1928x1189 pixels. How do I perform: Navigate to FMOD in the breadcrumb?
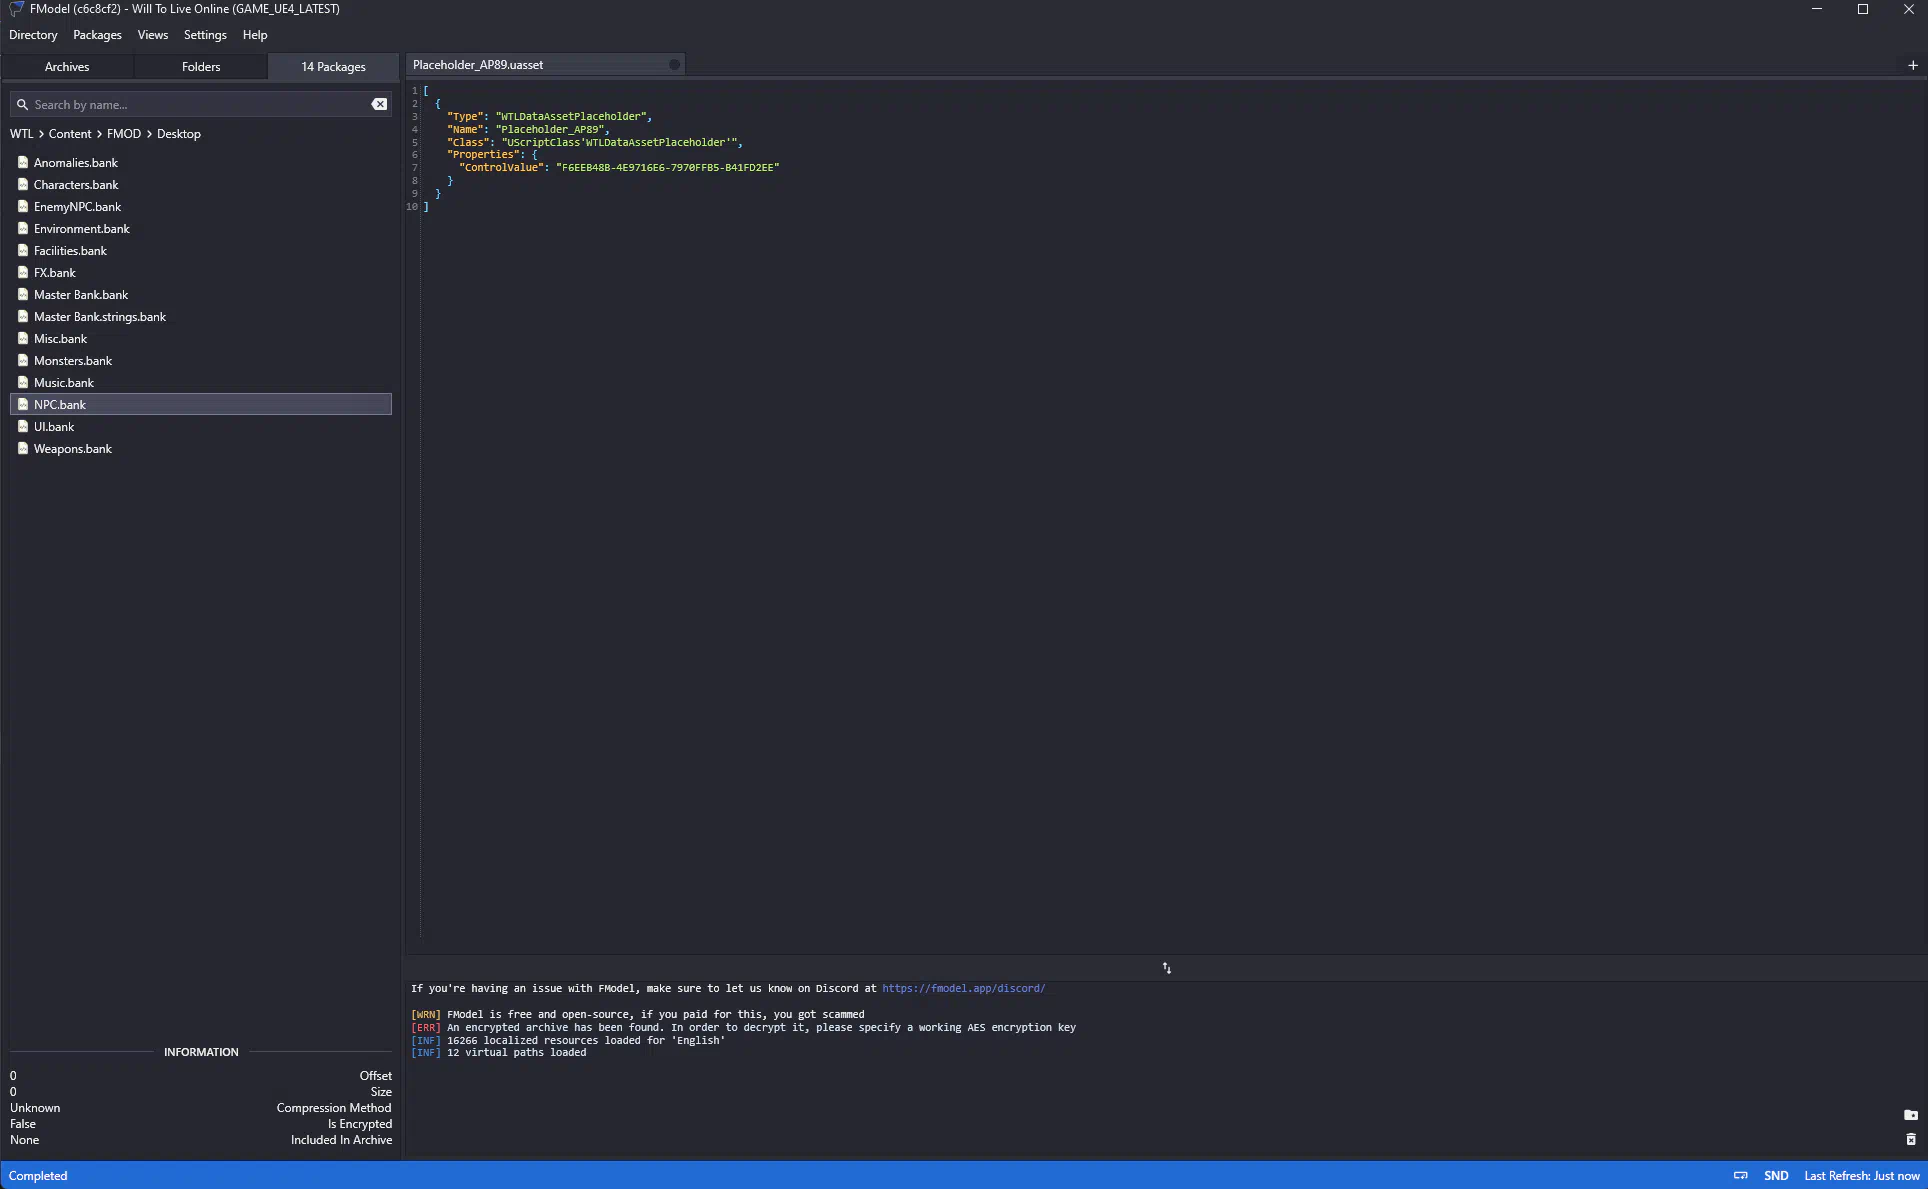coord(124,134)
